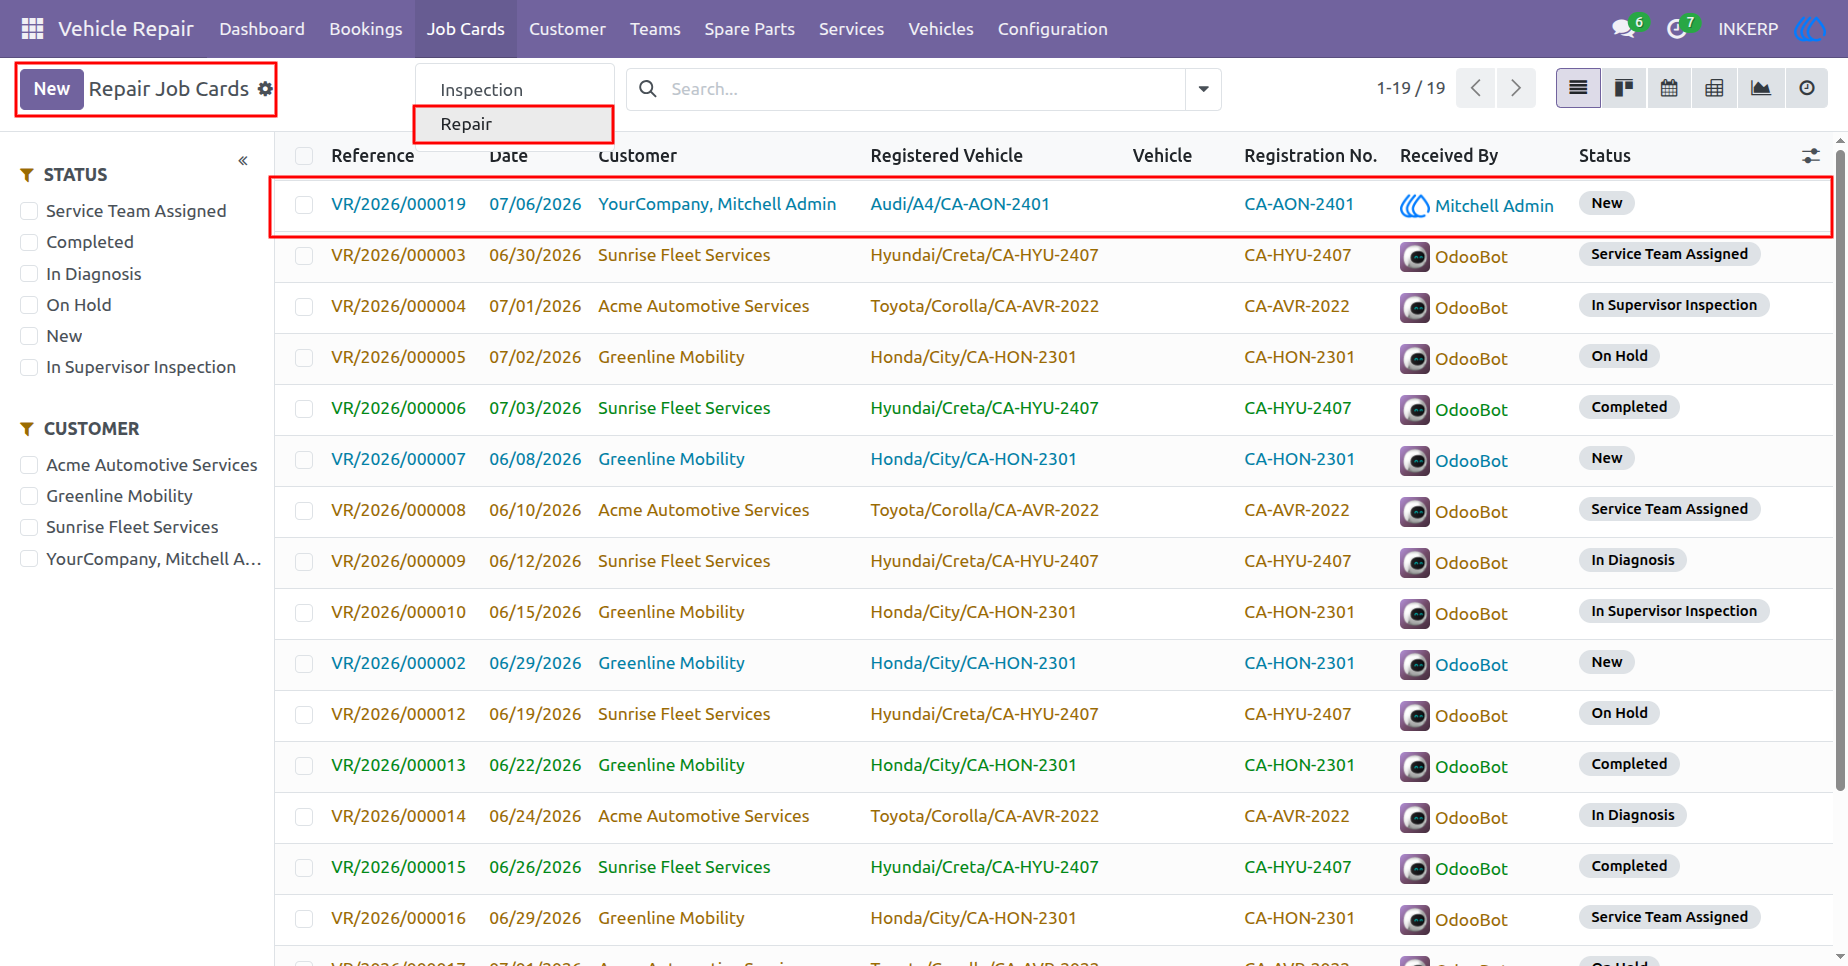Open Audi/A4/CA-AON-2401 vehicle link
Screen dimensions: 1848x966
coord(960,204)
